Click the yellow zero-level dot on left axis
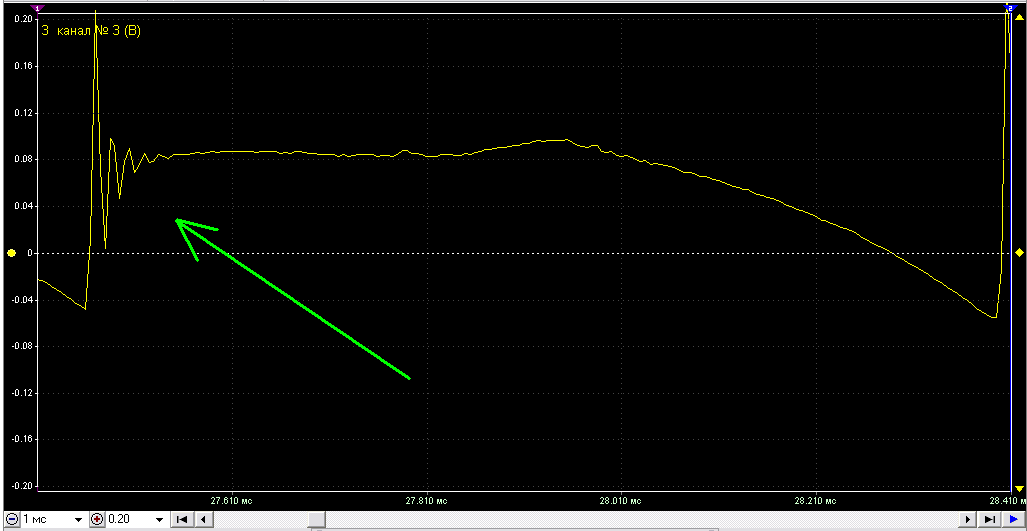The image size is (1027, 531). (11, 253)
